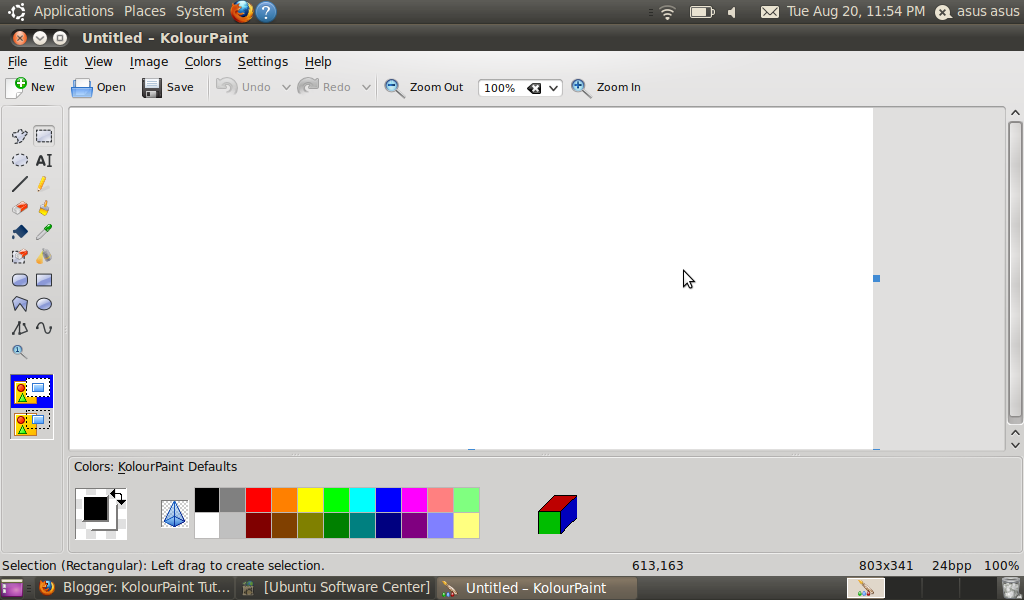Image resolution: width=1024 pixels, height=600 pixels.
Task: Select the Text tool
Action: tap(43, 160)
